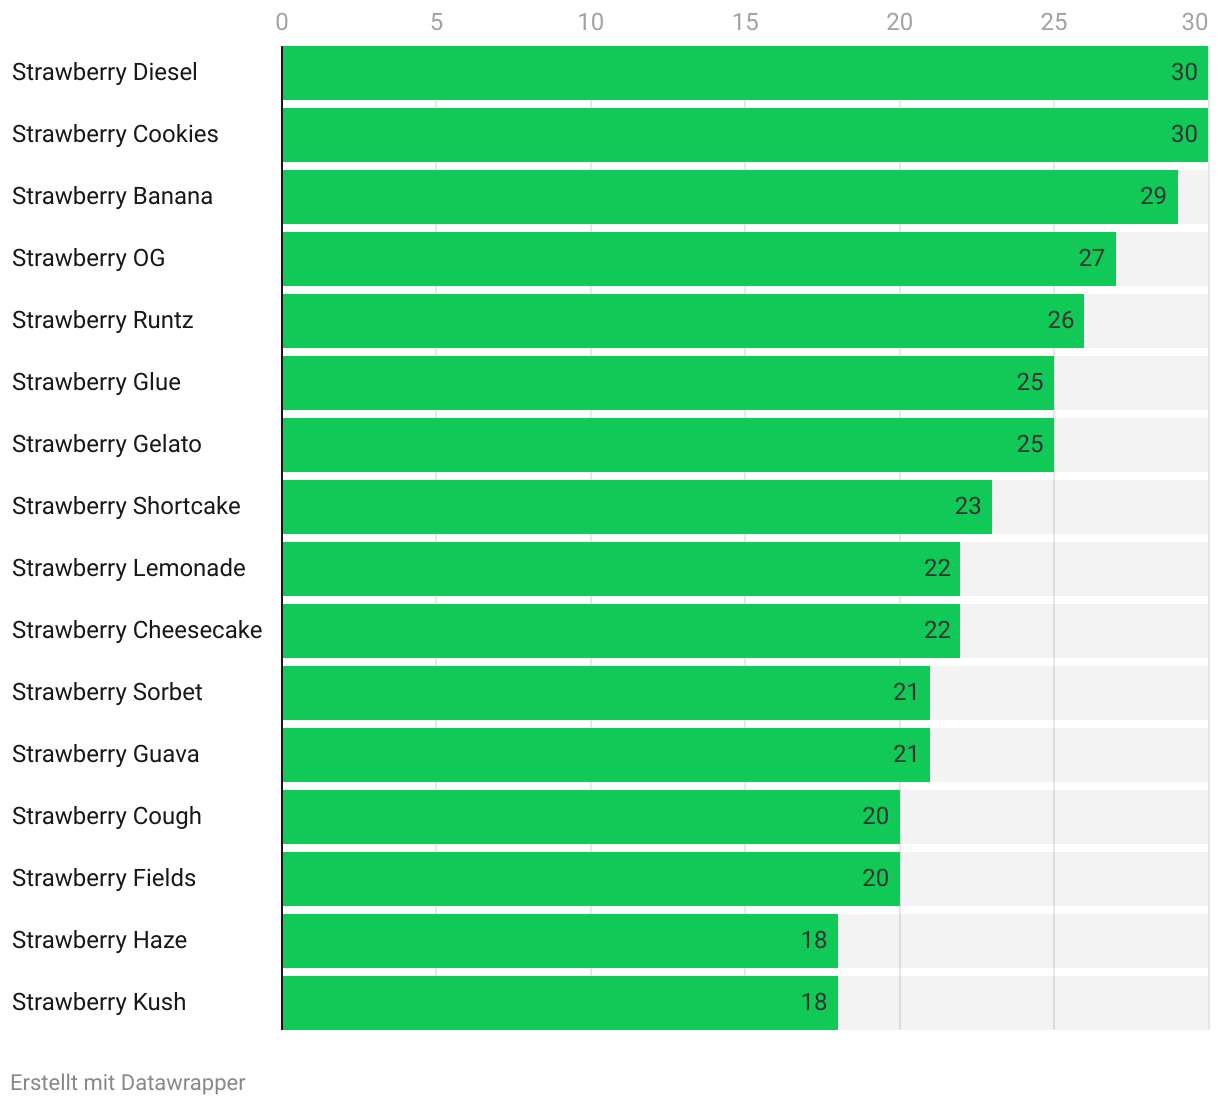Click the Strawberry Haze bar

pyautogui.click(x=560, y=941)
